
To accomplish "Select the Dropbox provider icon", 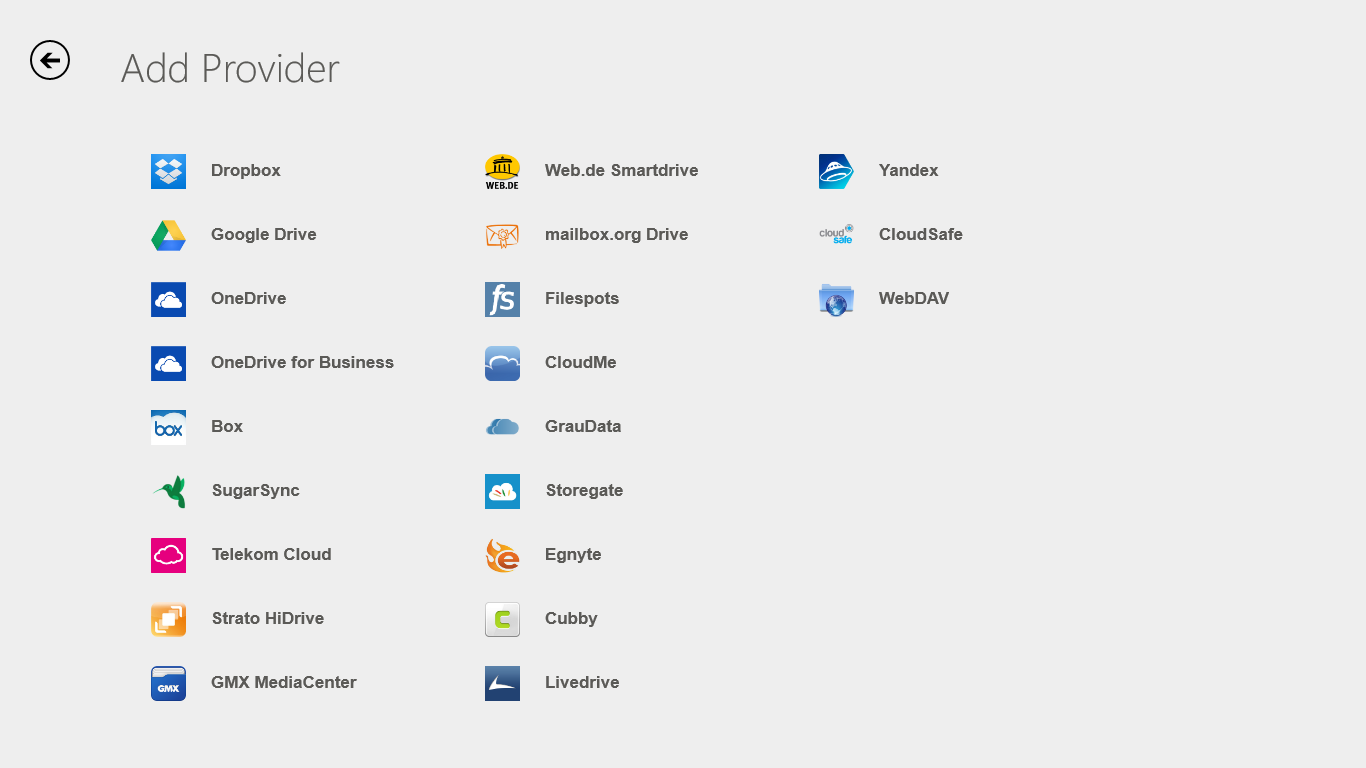I will [x=168, y=171].
